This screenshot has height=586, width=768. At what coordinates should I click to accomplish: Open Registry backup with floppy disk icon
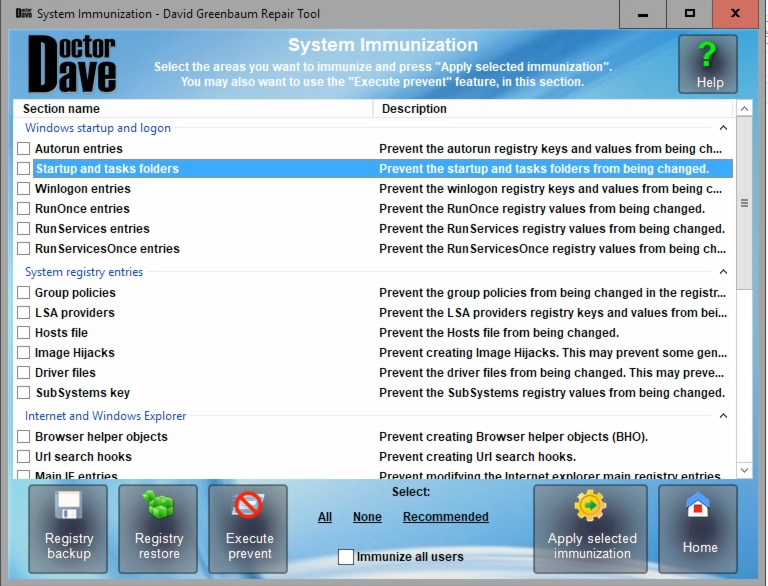tap(69, 529)
